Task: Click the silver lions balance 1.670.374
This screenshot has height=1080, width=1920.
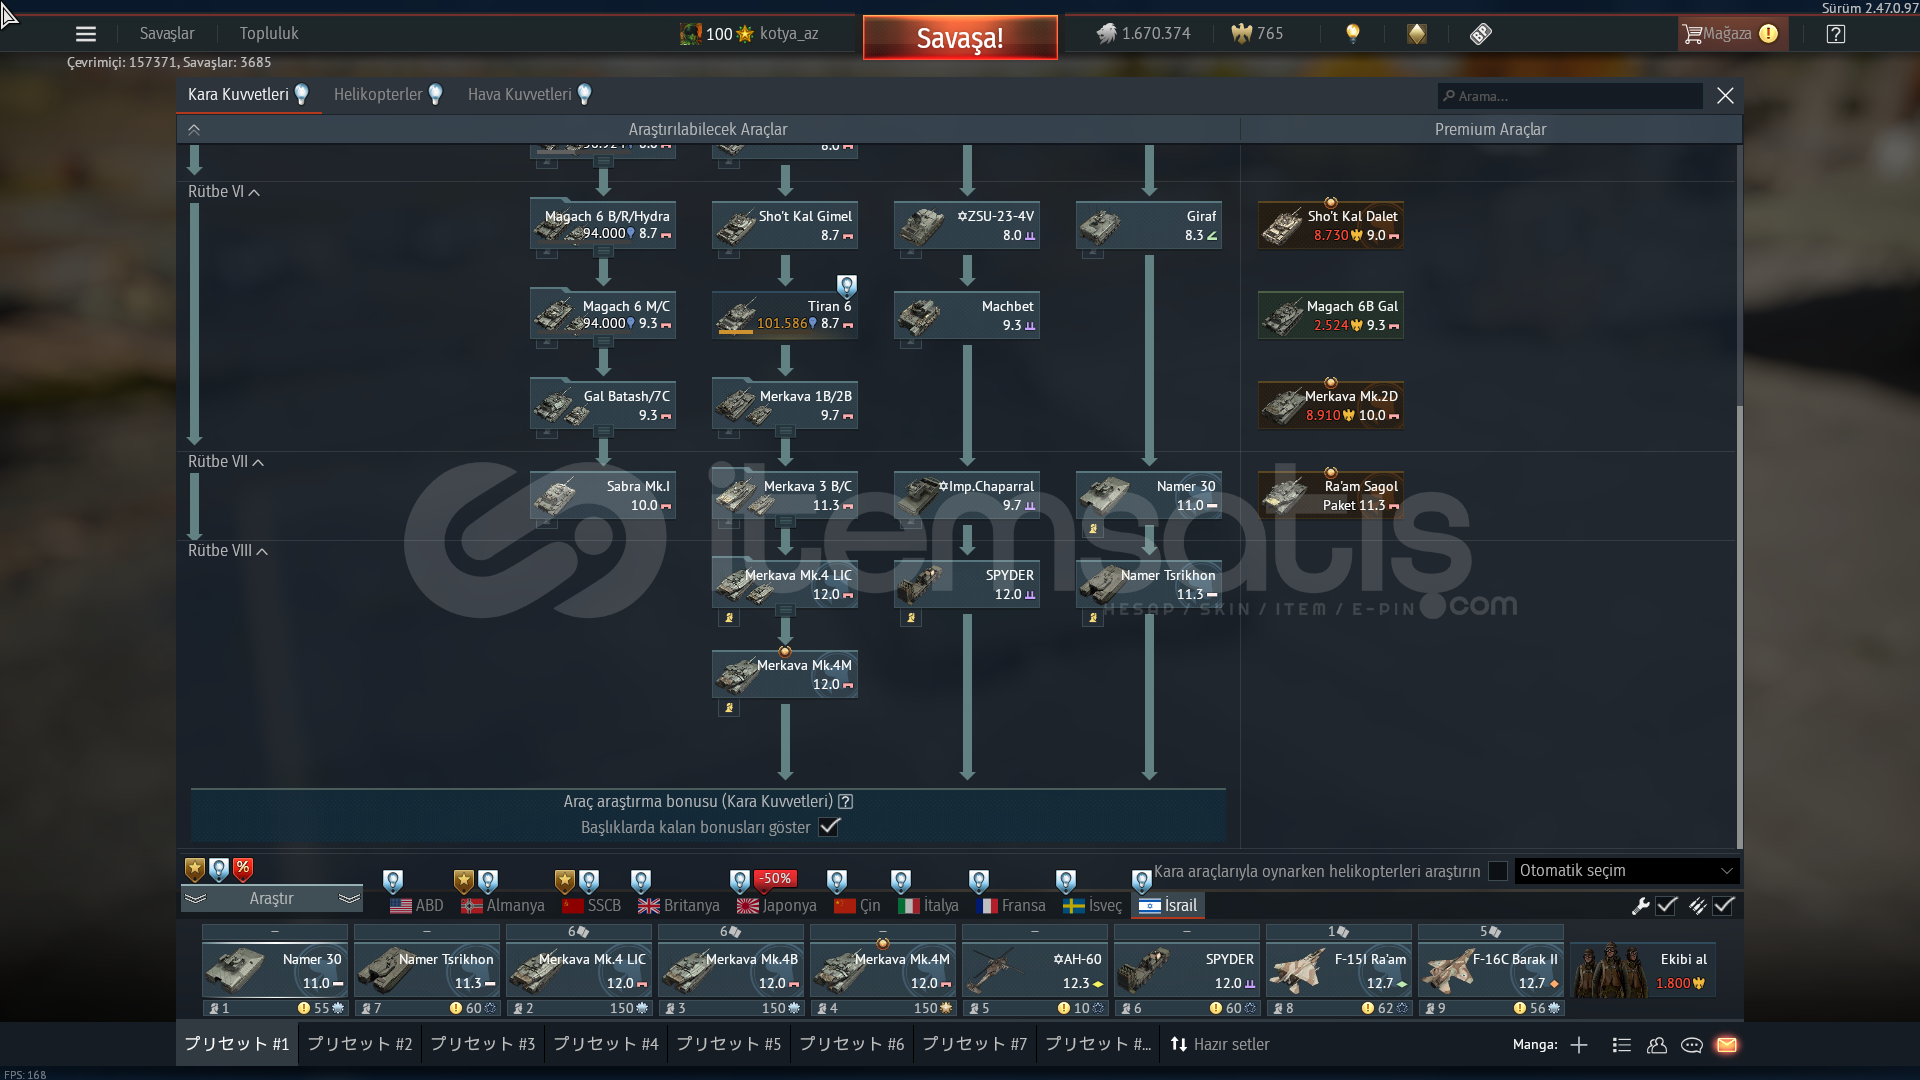Action: pyautogui.click(x=1143, y=34)
